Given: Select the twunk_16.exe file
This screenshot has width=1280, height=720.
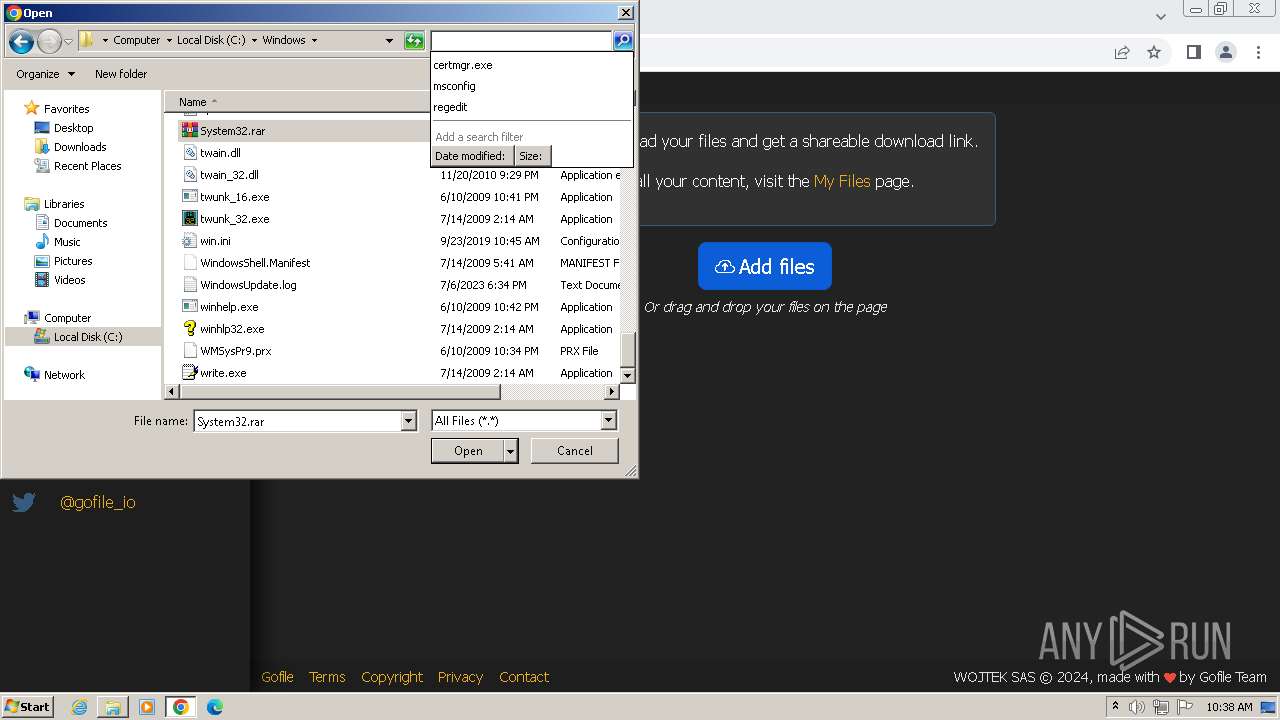Looking at the screenshot, I should (226, 197).
